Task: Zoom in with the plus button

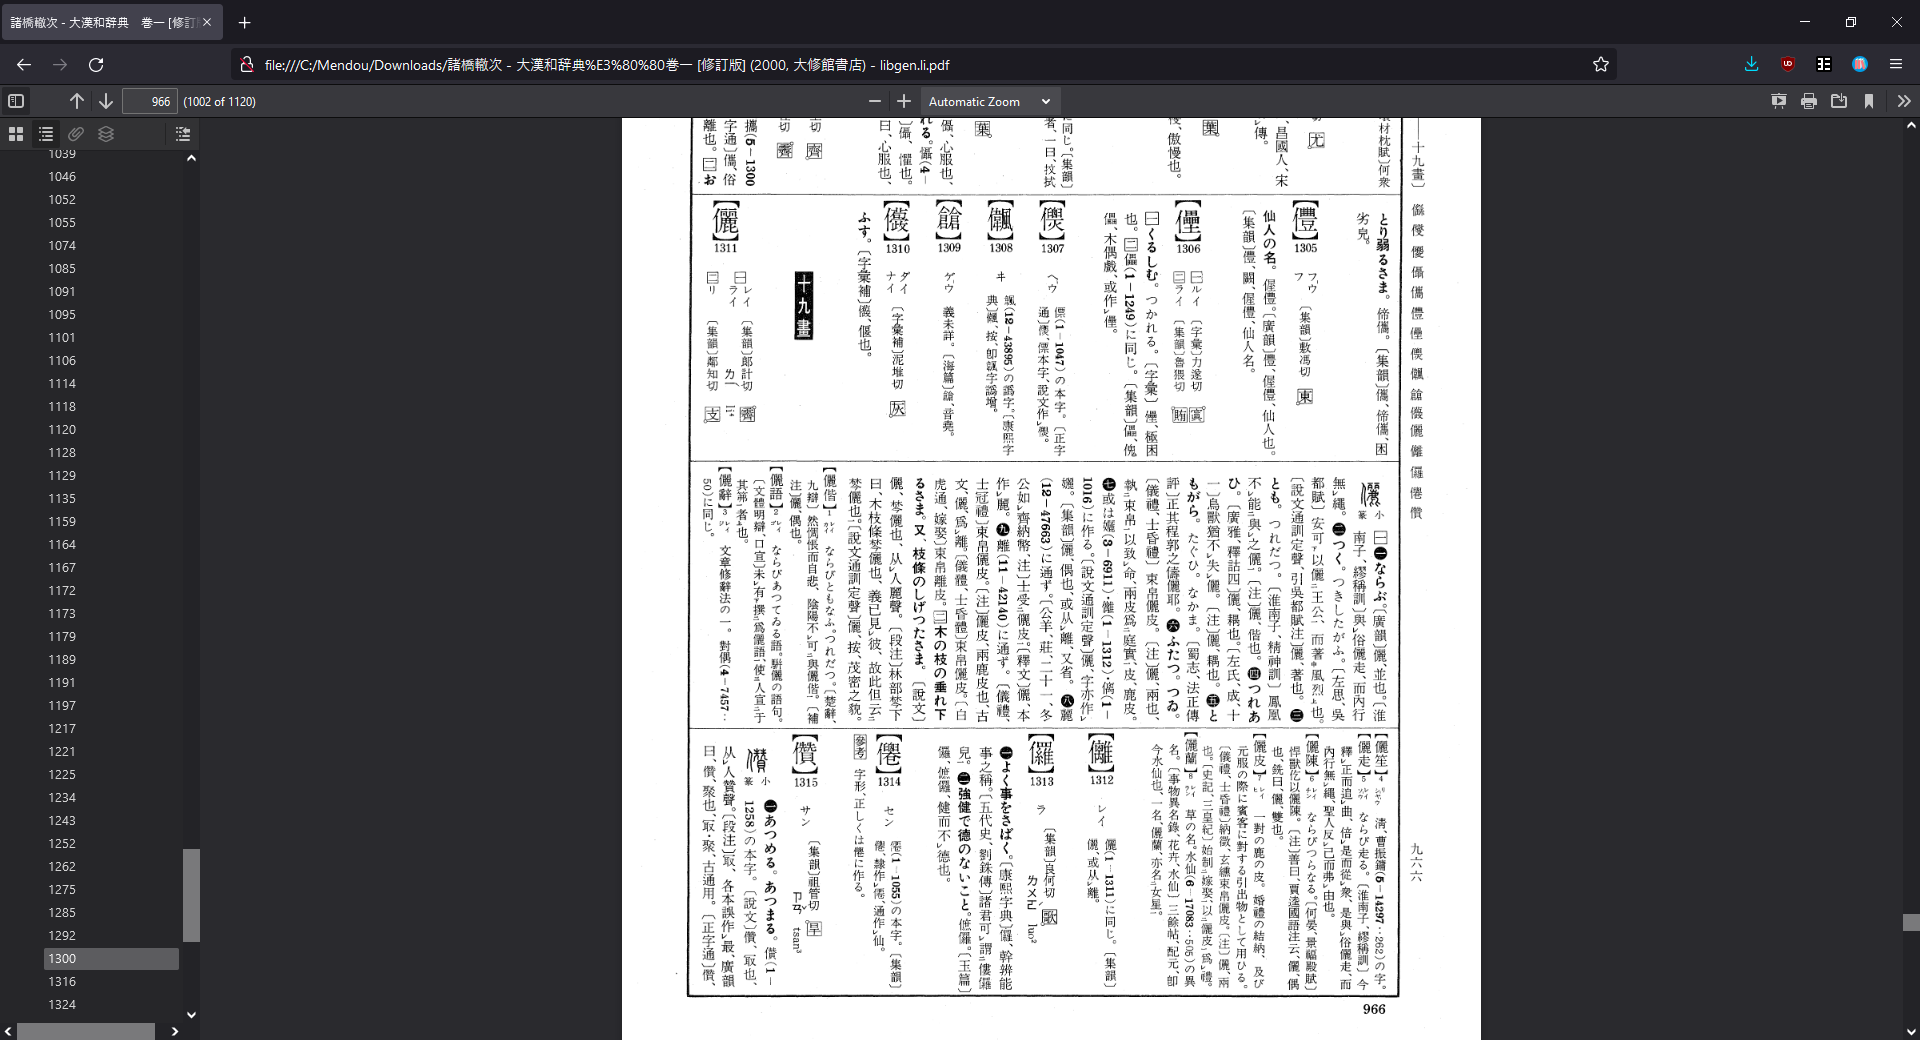Action: (904, 101)
